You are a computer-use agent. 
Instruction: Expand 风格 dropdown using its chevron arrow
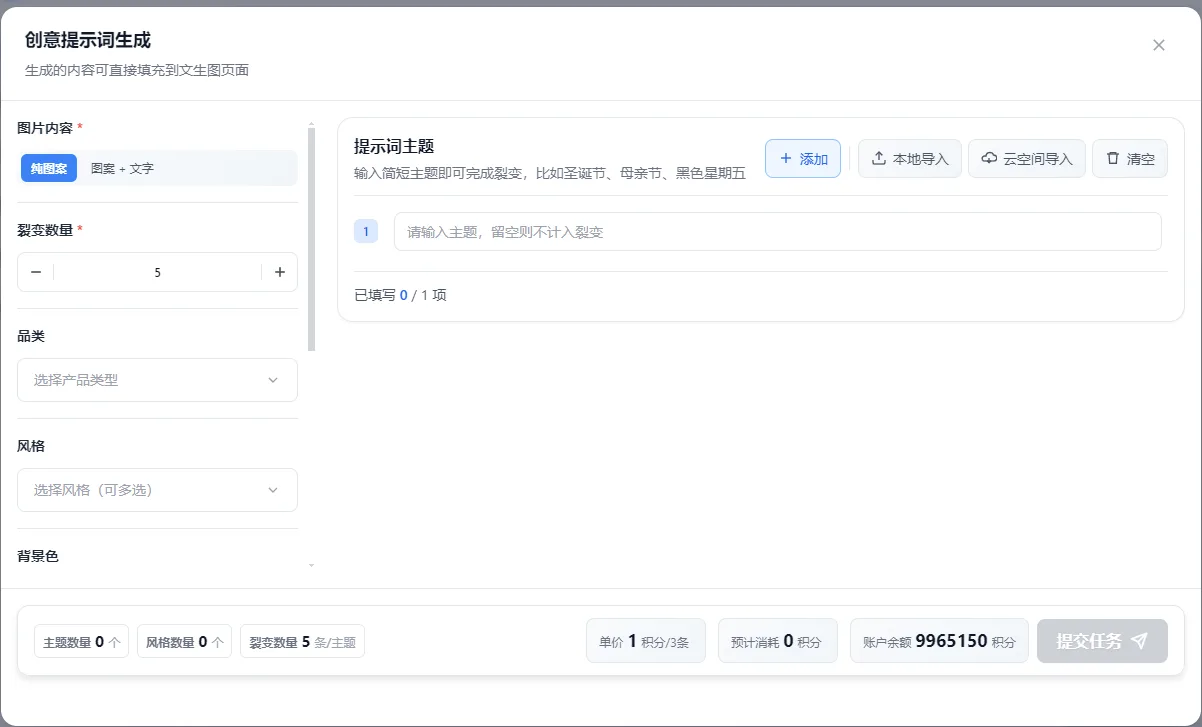tap(273, 490)
